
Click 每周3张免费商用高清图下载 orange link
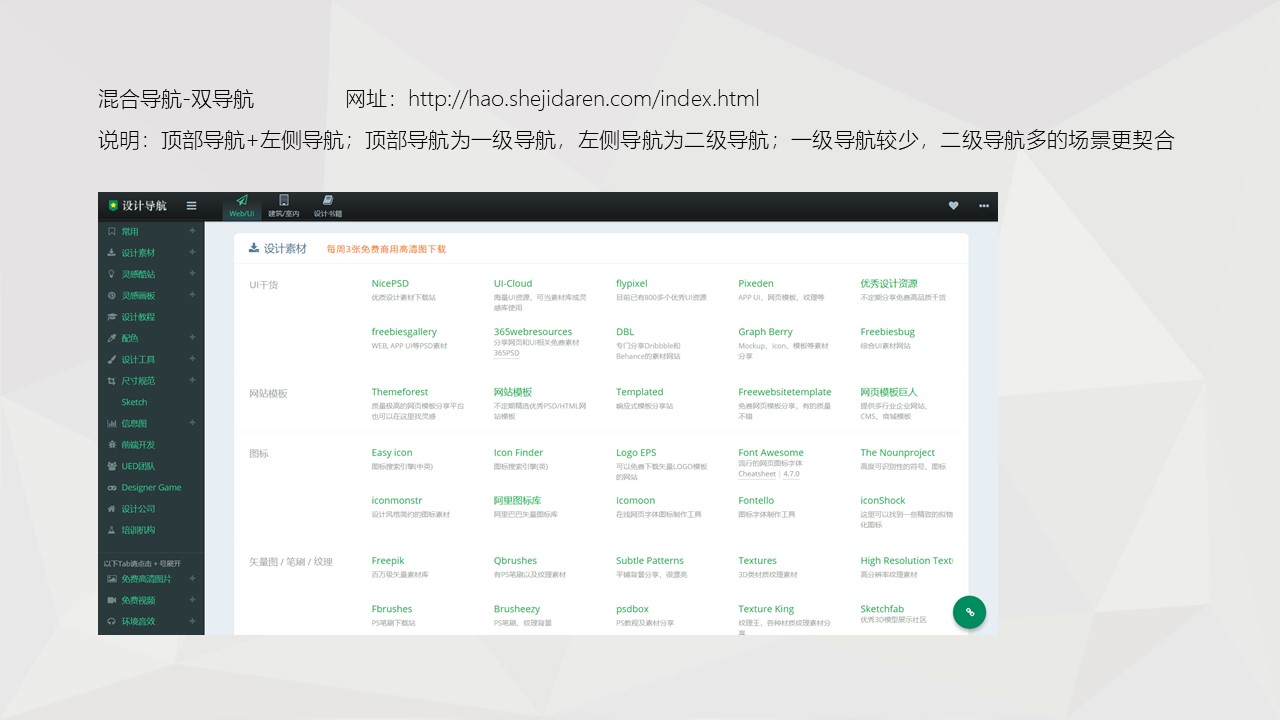tap(386, 249)
